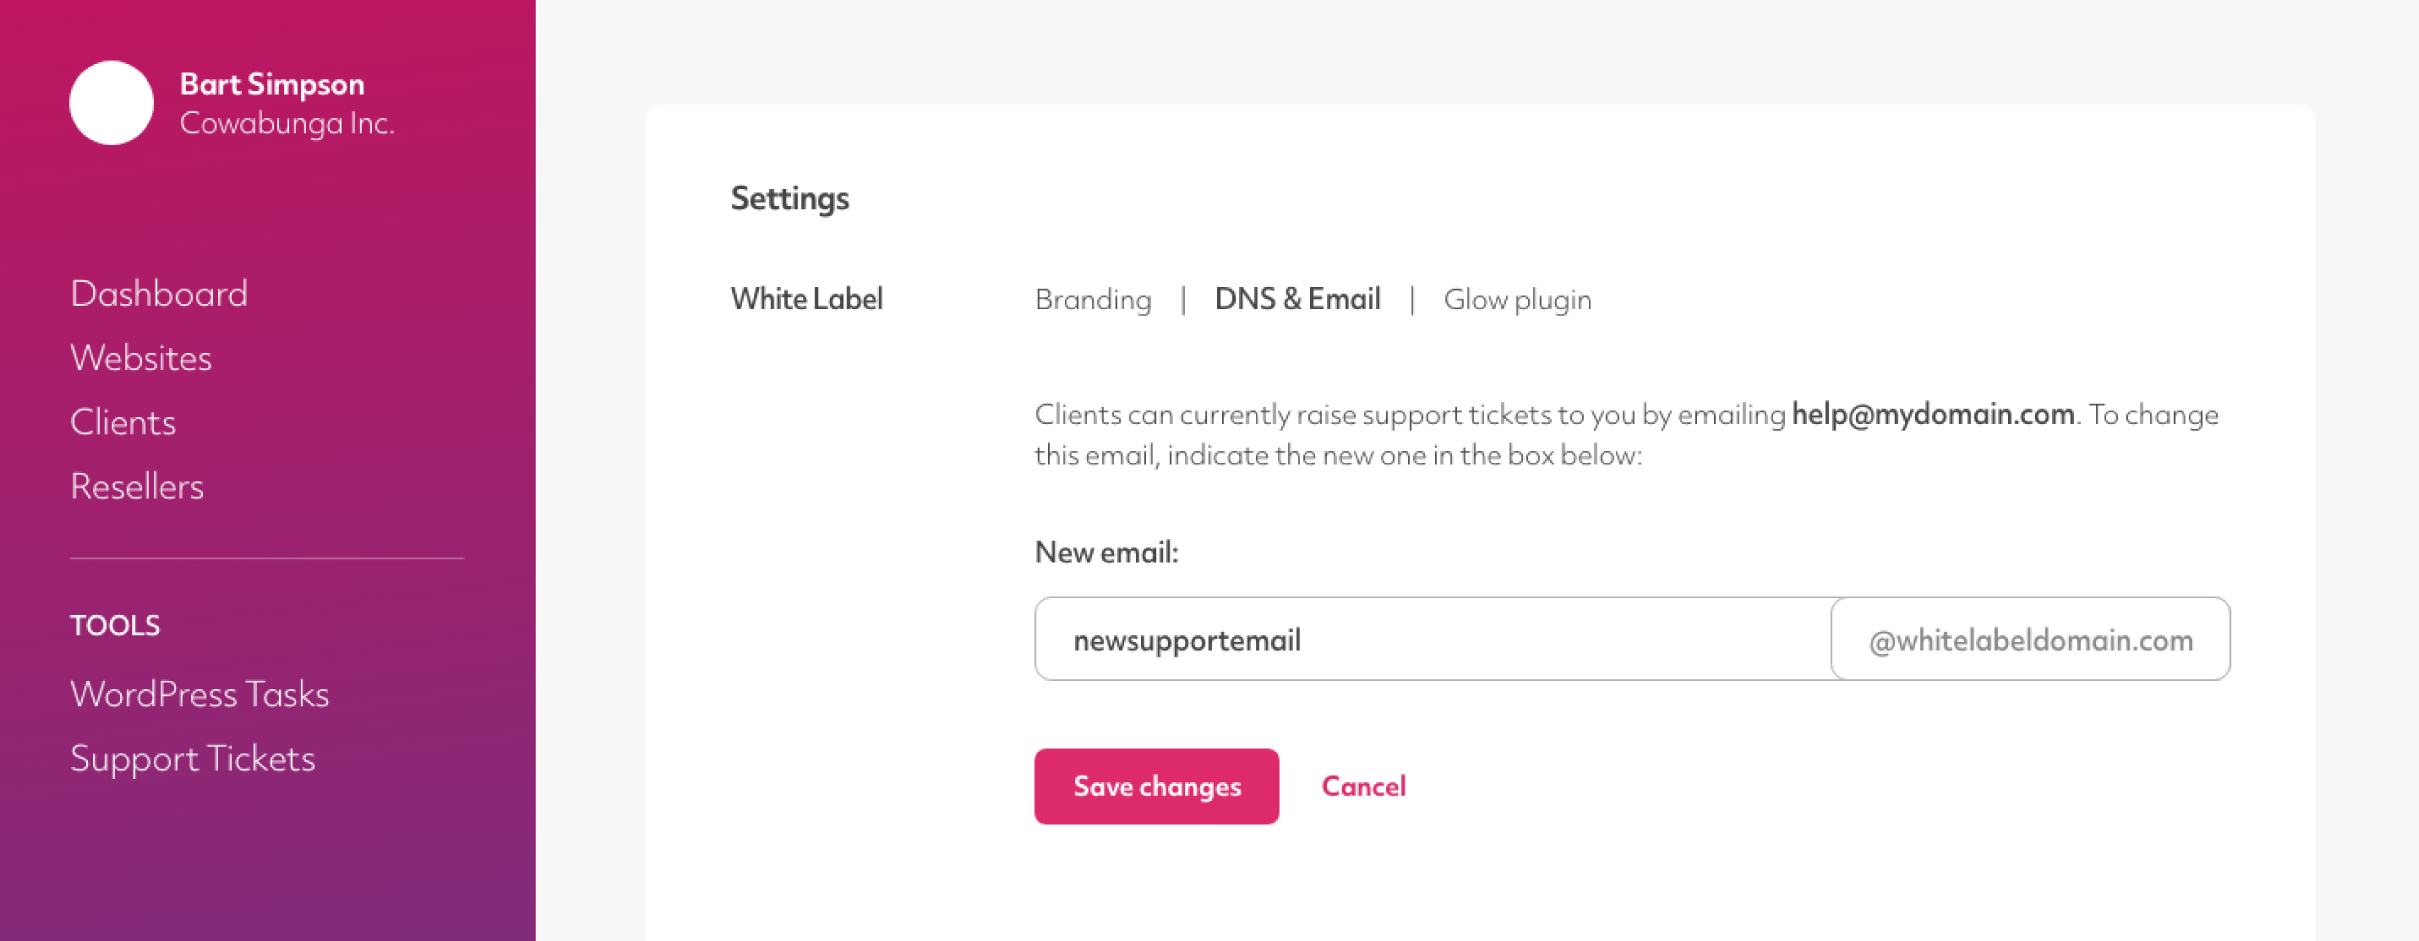Navigate to Resellers
2419x941 pixels.
click(137, 487)
